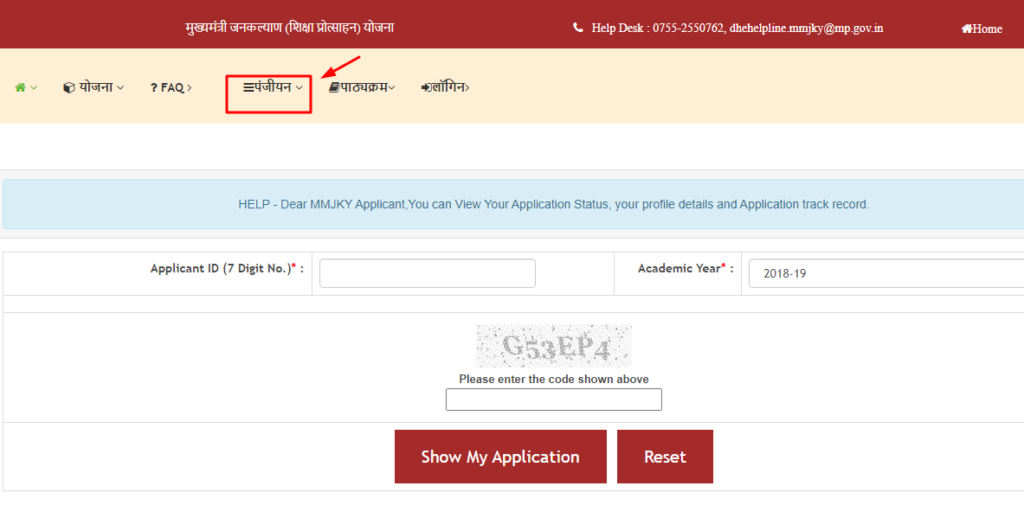Screen dimensions: 1024x518
Task: Click the Academic Year label
Action: (x=686, y=268)
